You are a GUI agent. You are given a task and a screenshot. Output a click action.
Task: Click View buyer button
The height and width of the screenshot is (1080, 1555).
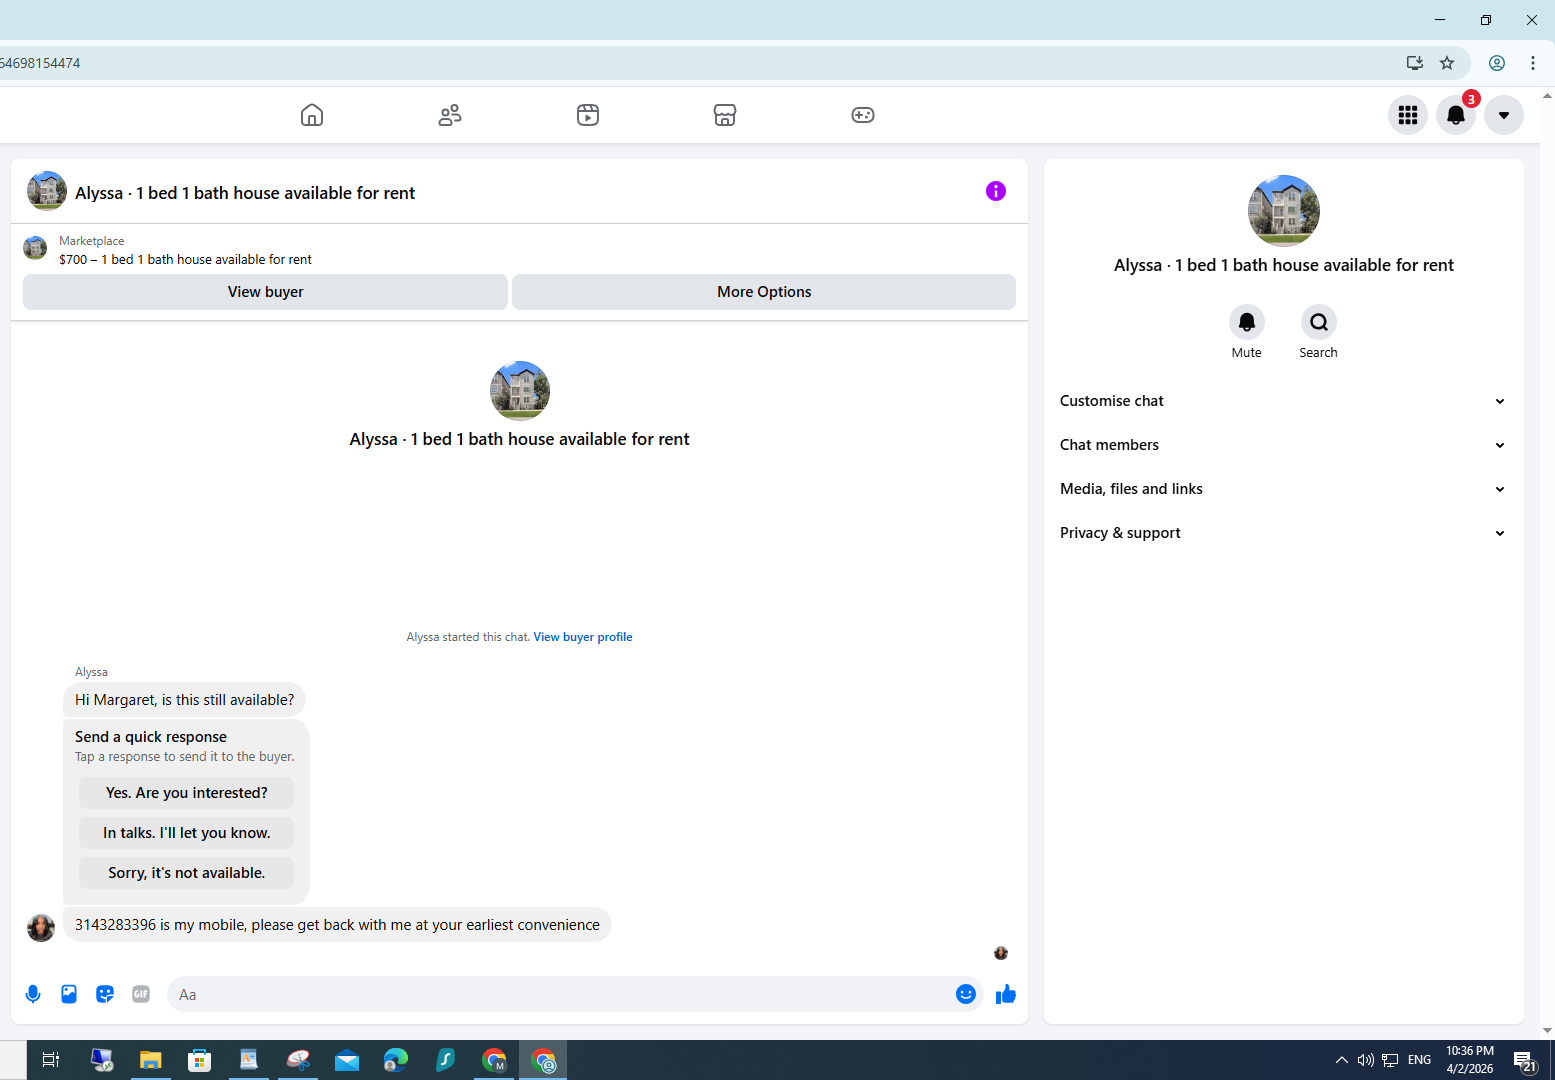(265, 292)
